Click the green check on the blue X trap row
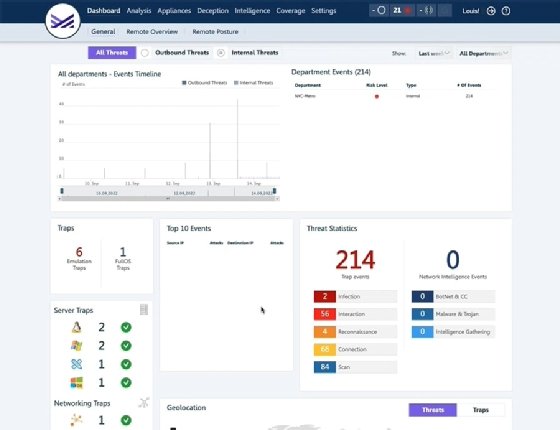The image size is (560, 430). (126, 364)
